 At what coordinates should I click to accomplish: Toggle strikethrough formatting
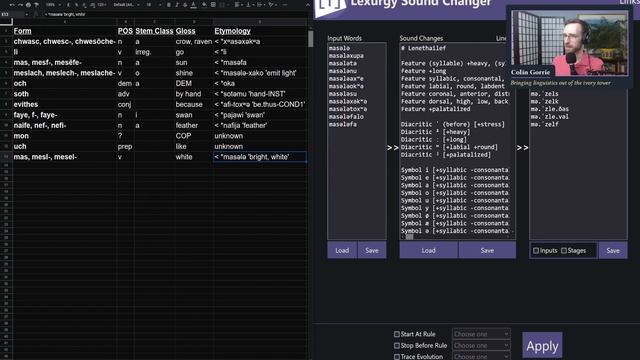pos(185,5)
